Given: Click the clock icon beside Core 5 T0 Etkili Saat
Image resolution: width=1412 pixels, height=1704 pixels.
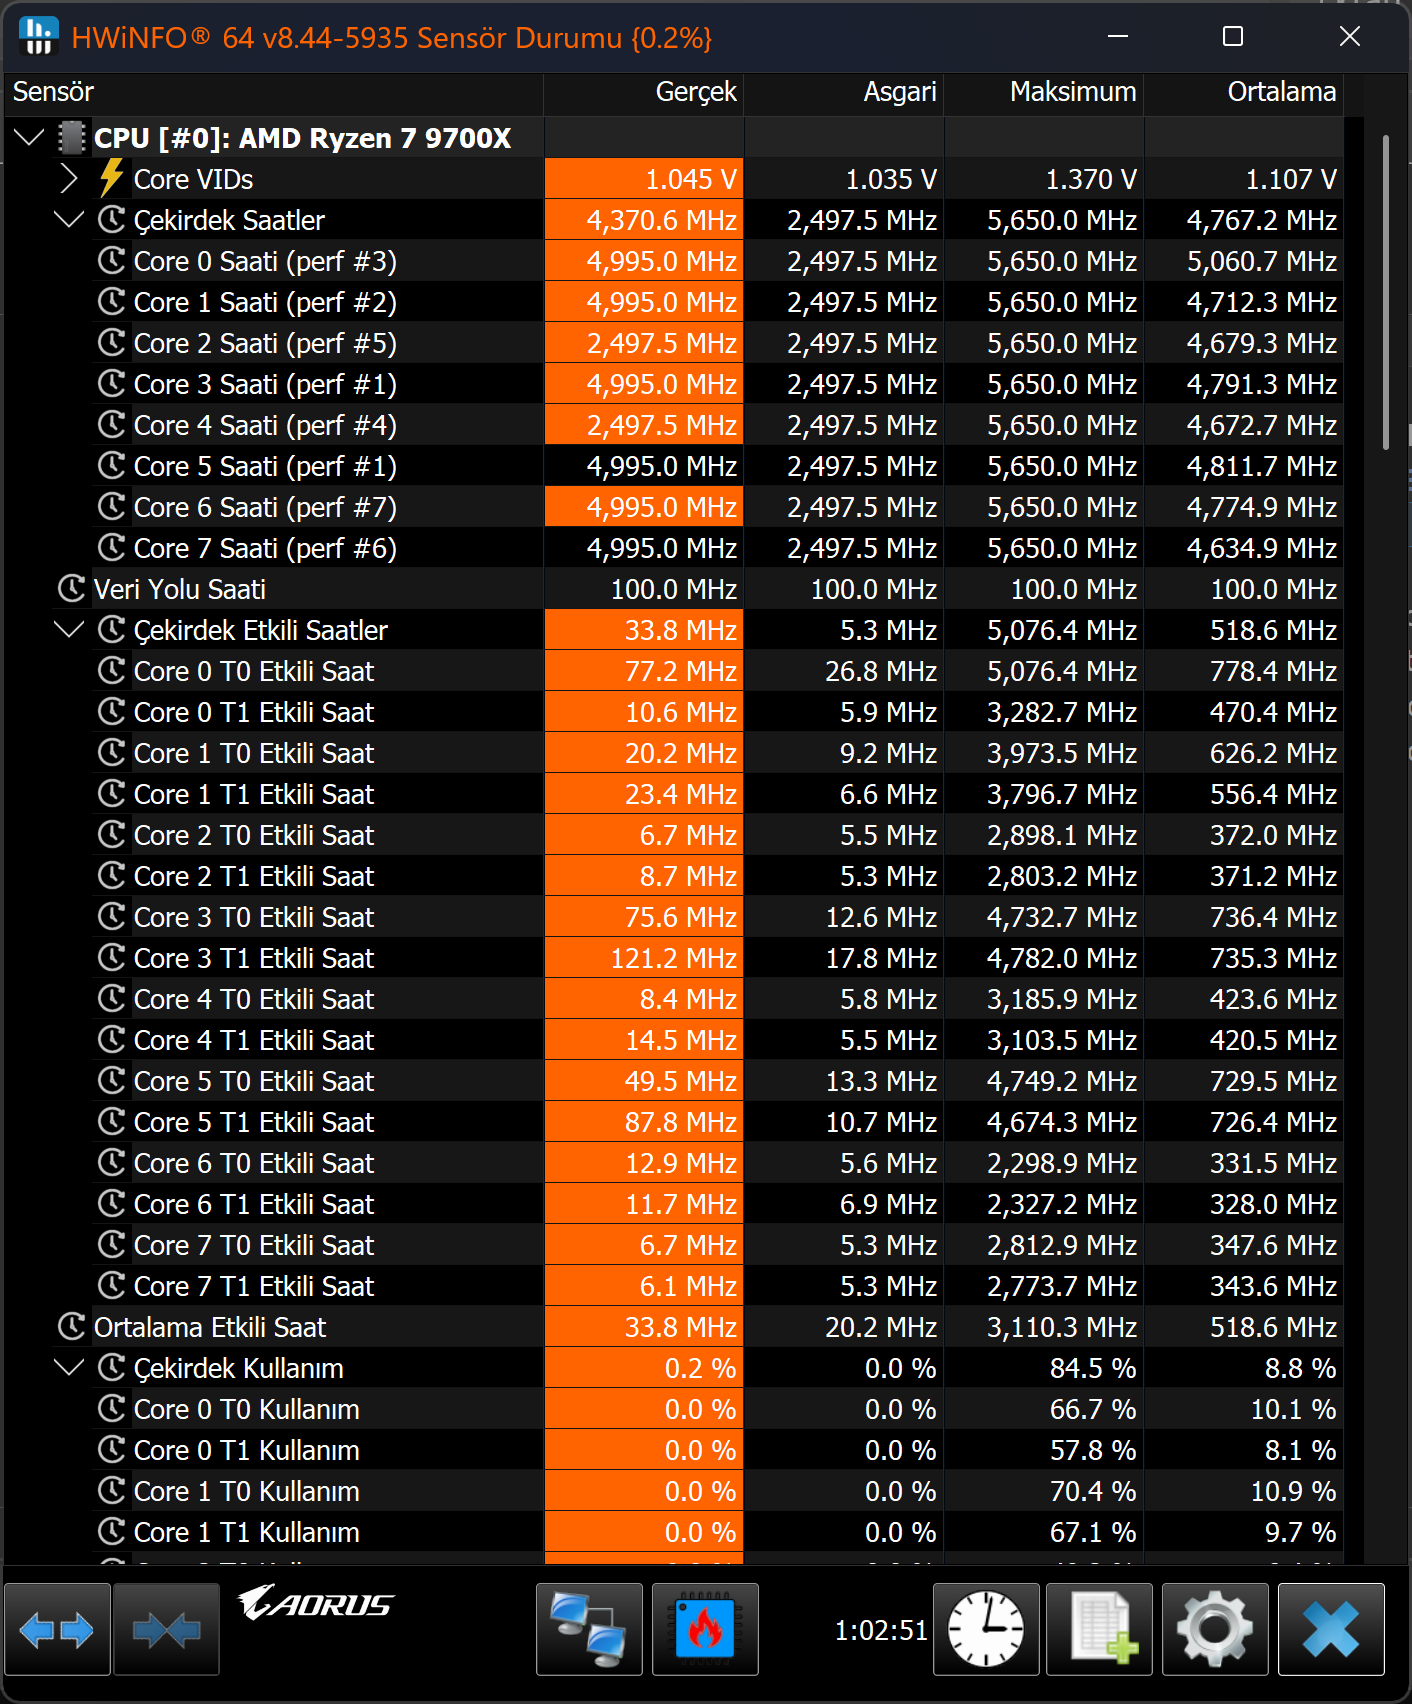Looking at the screenshot, I should coord(111,1081).
